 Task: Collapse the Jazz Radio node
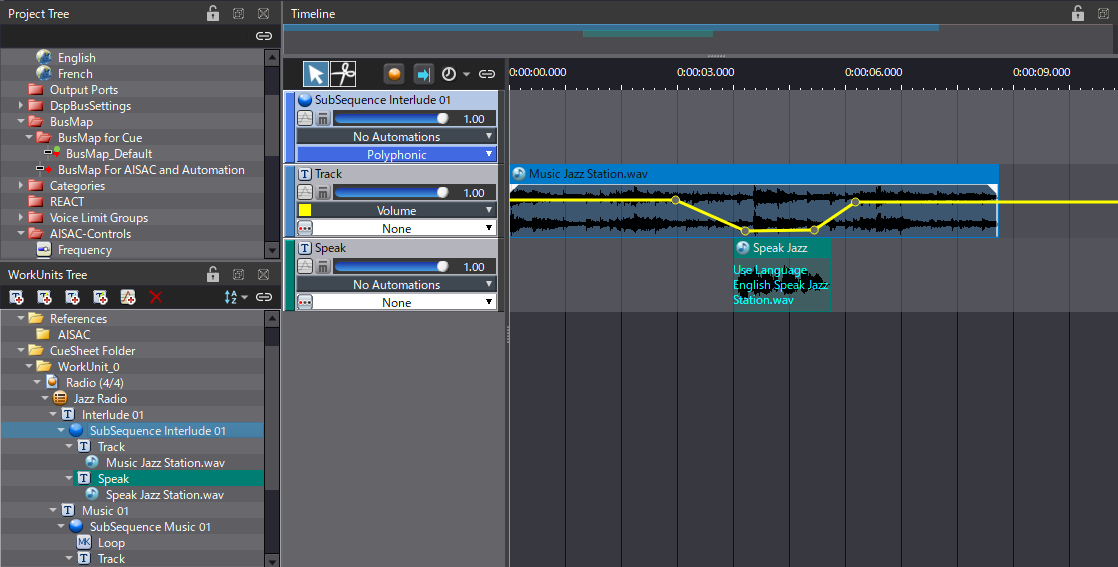point(45,398)
